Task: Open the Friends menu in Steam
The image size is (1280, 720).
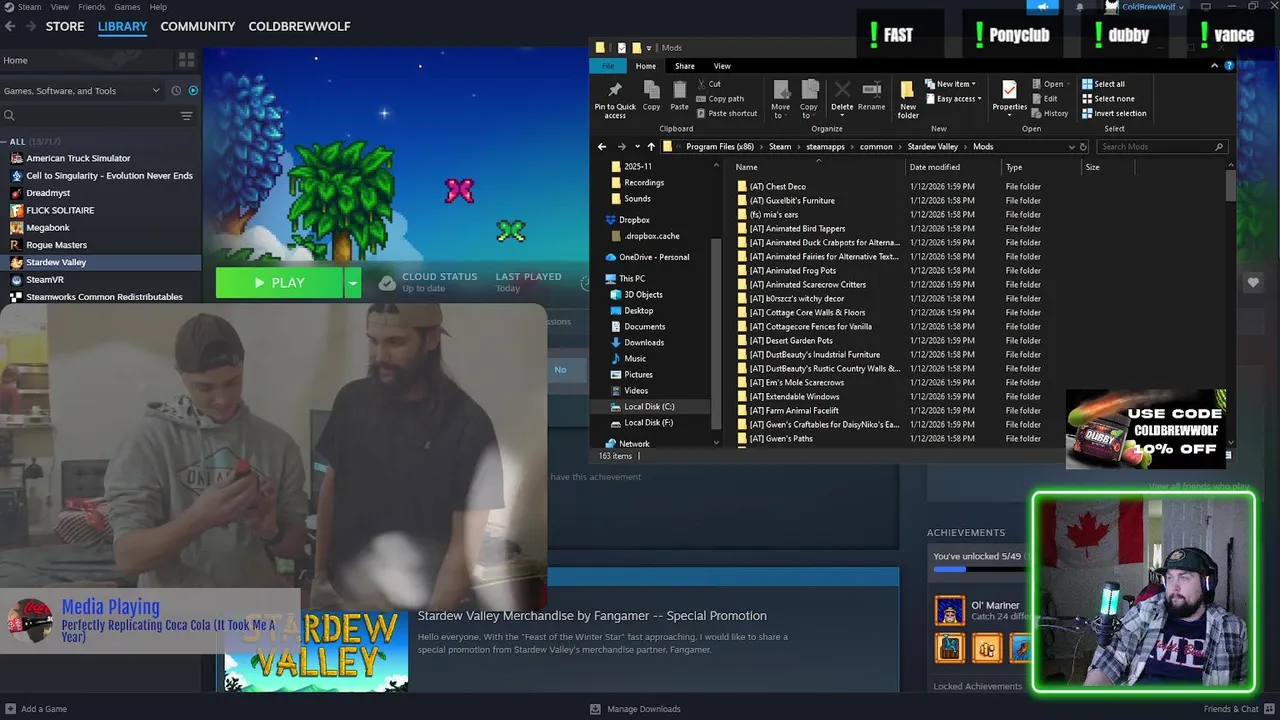Action: coord(91,7)
